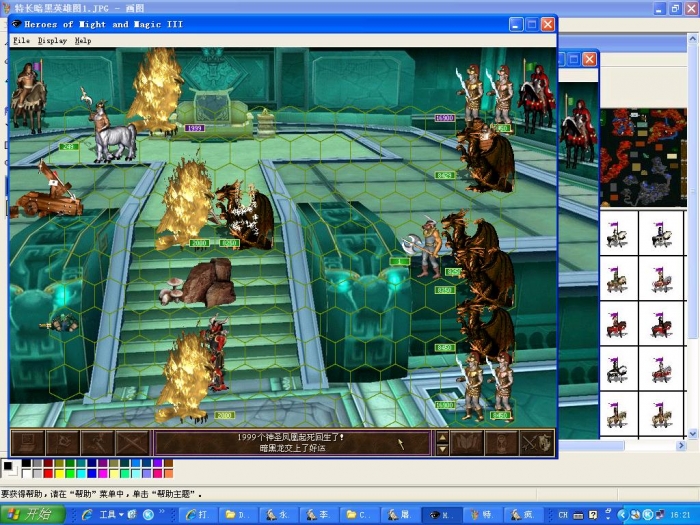Switch to taskbar button 屠.

tap(399, 515)
